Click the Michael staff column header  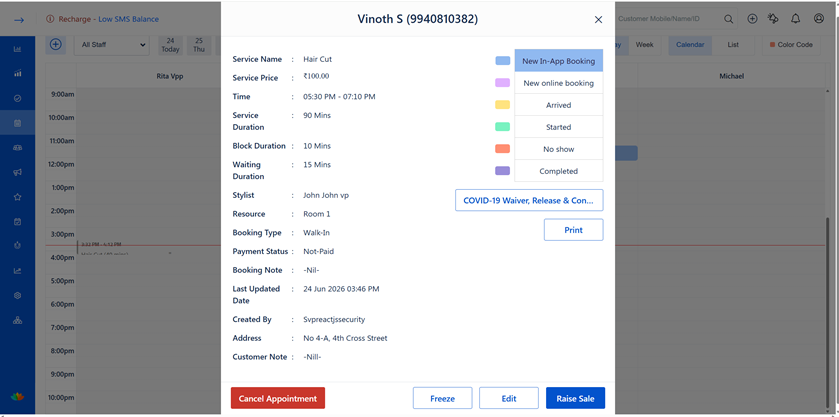731,76
